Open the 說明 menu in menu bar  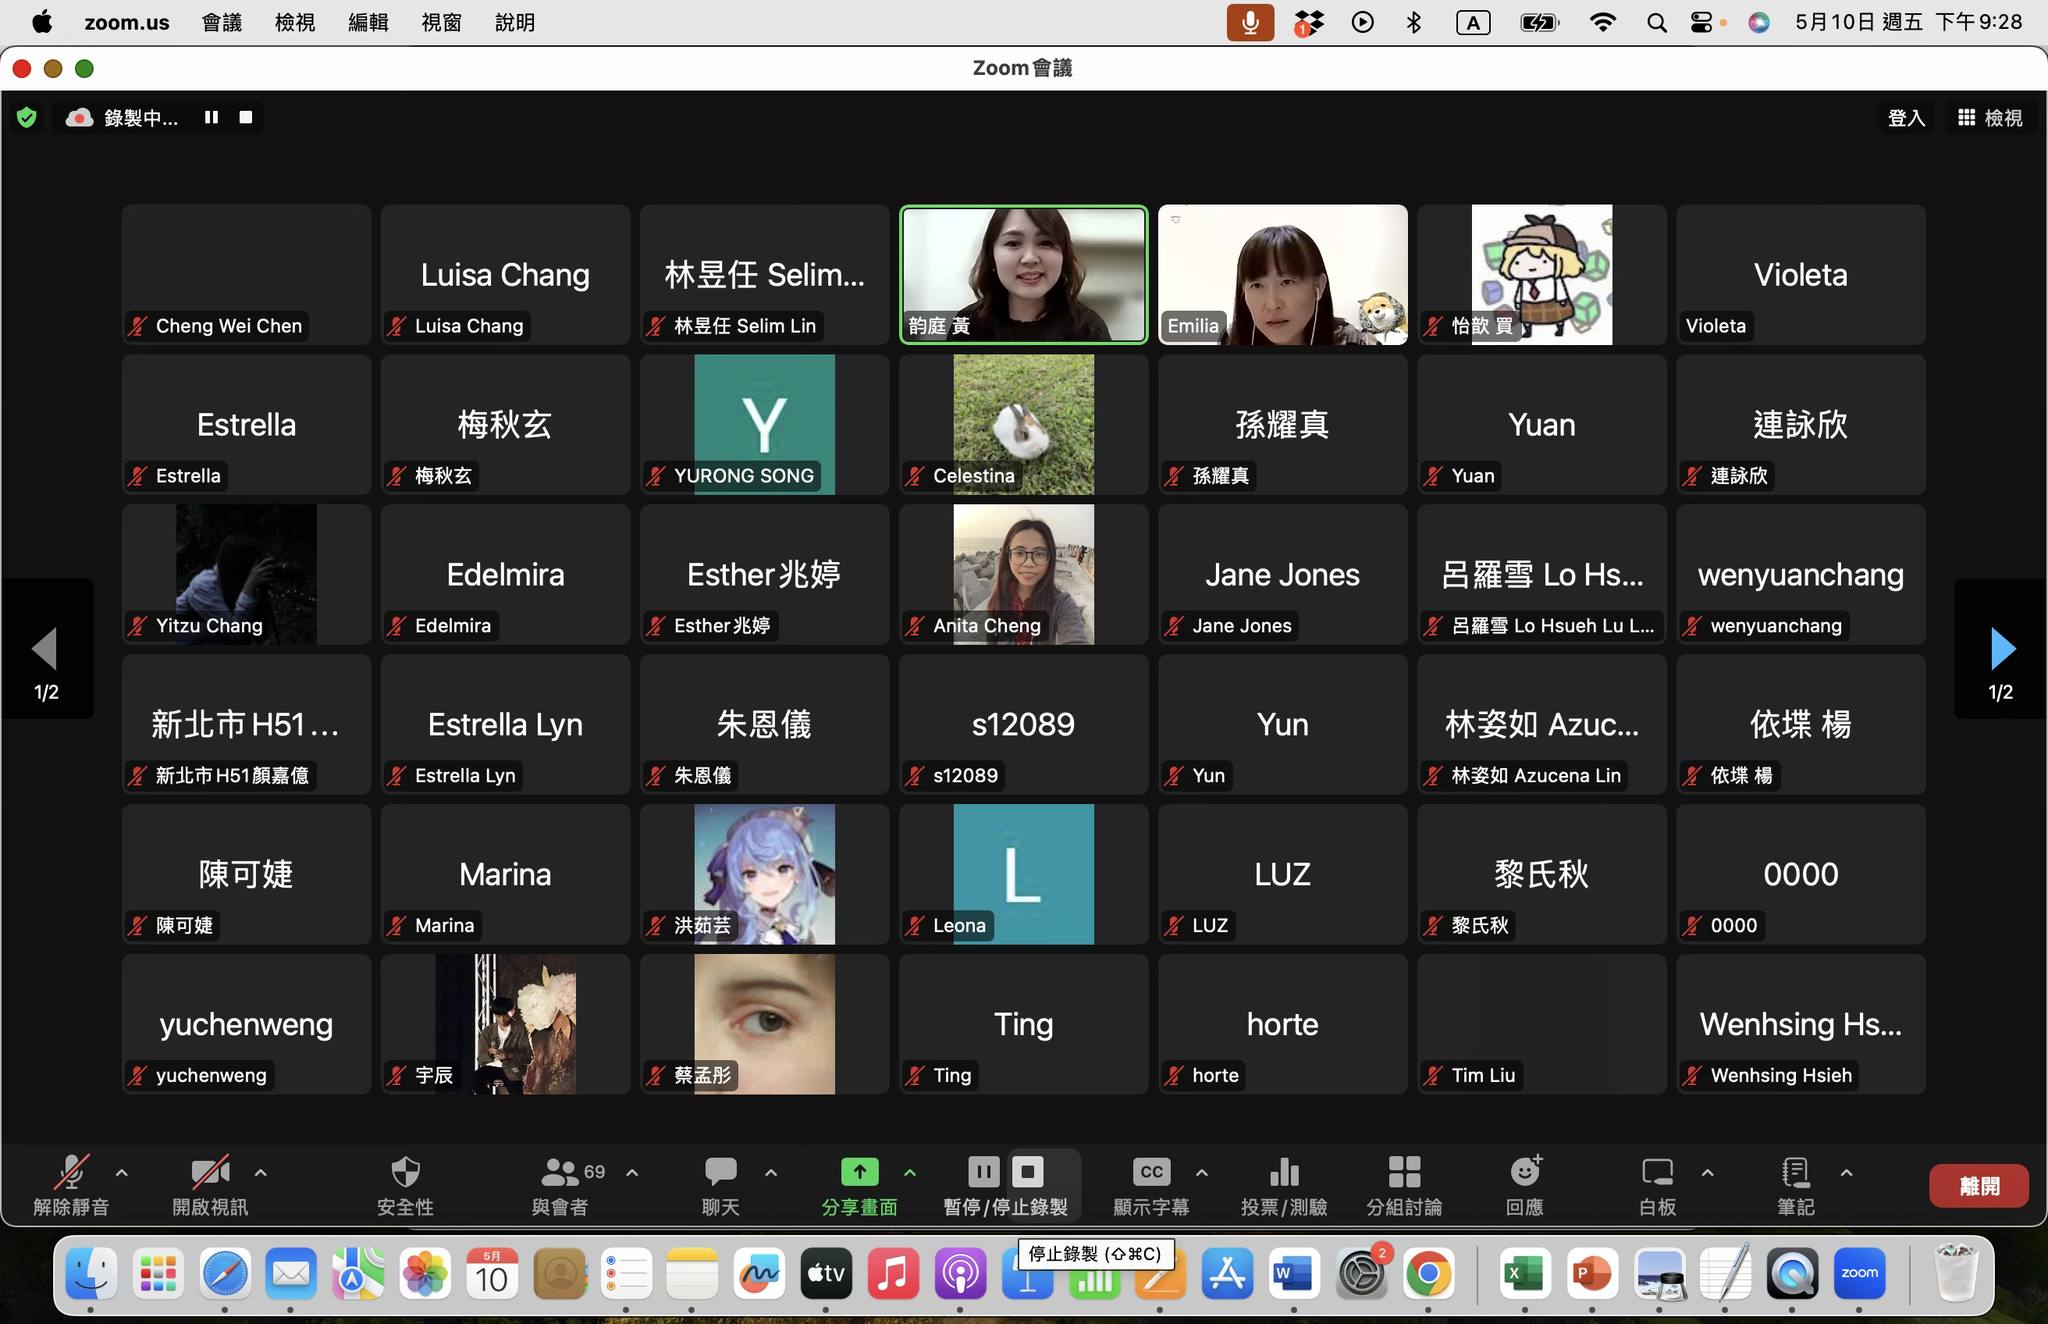(x=515, y=22)
